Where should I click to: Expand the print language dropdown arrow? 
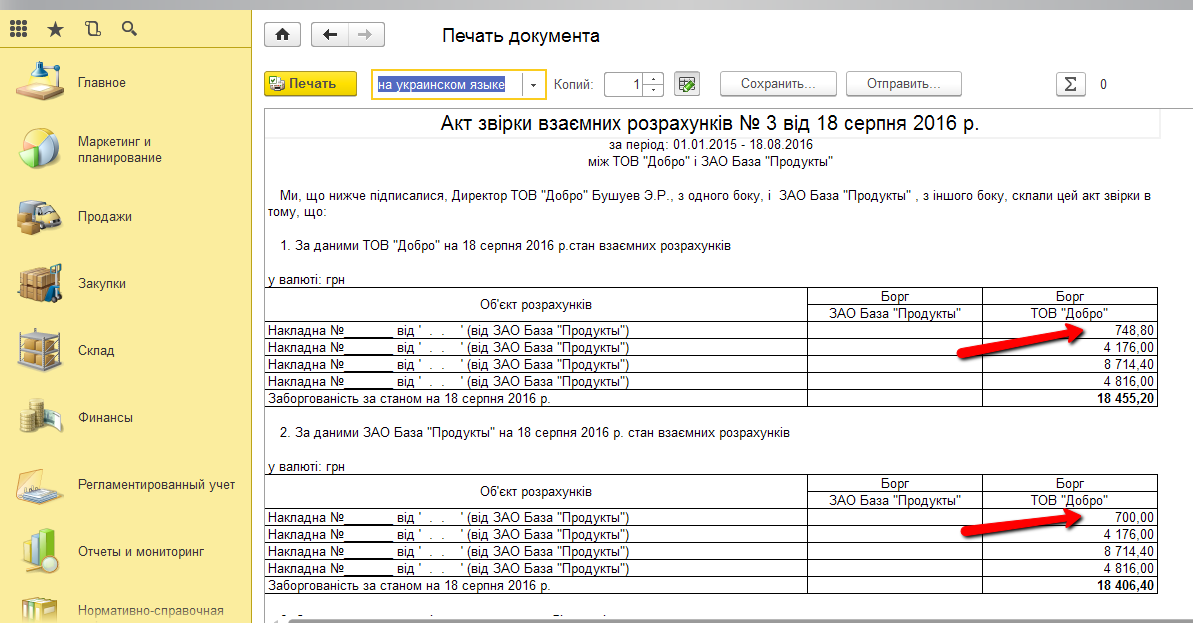[x=534, y=84]
